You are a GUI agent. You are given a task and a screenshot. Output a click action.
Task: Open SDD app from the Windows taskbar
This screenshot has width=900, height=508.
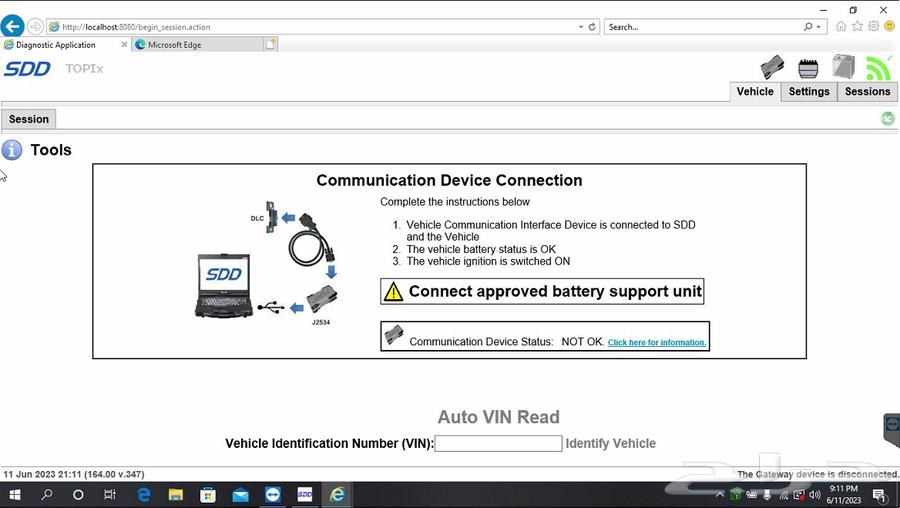[x=305, y=495]
